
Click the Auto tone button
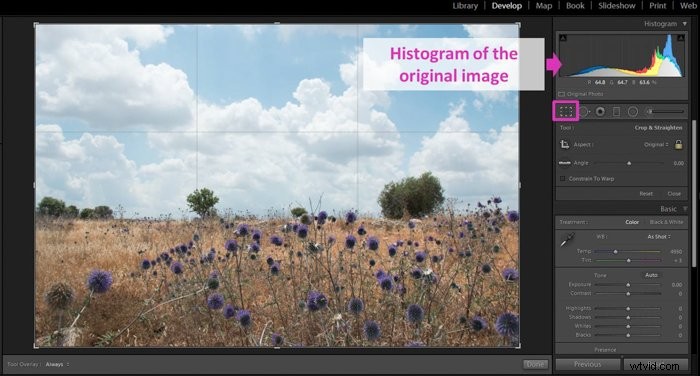point(651,275)
